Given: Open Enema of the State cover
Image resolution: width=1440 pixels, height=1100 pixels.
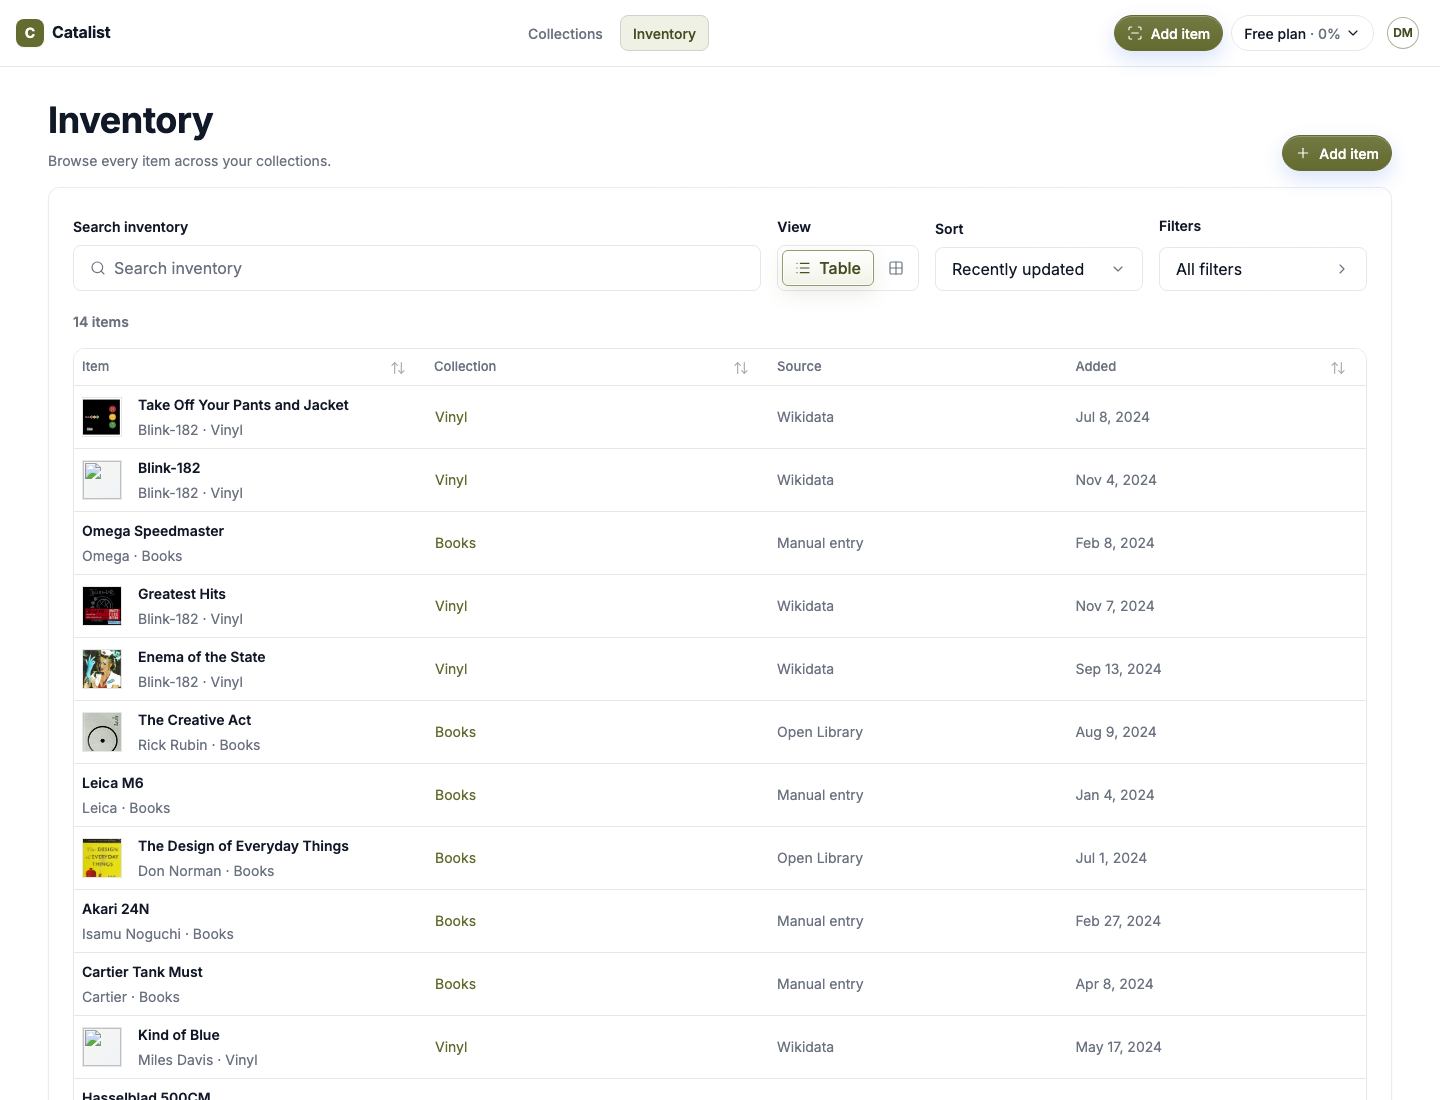Looking at the screenshot, I should pos(102,669).
